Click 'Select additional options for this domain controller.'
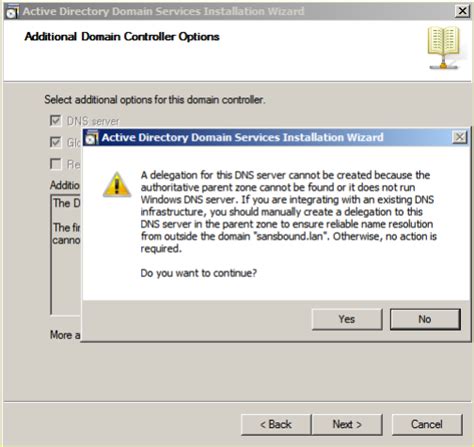Image resolution: width=474 pixels, height=447 pixels. coord(155,100)
